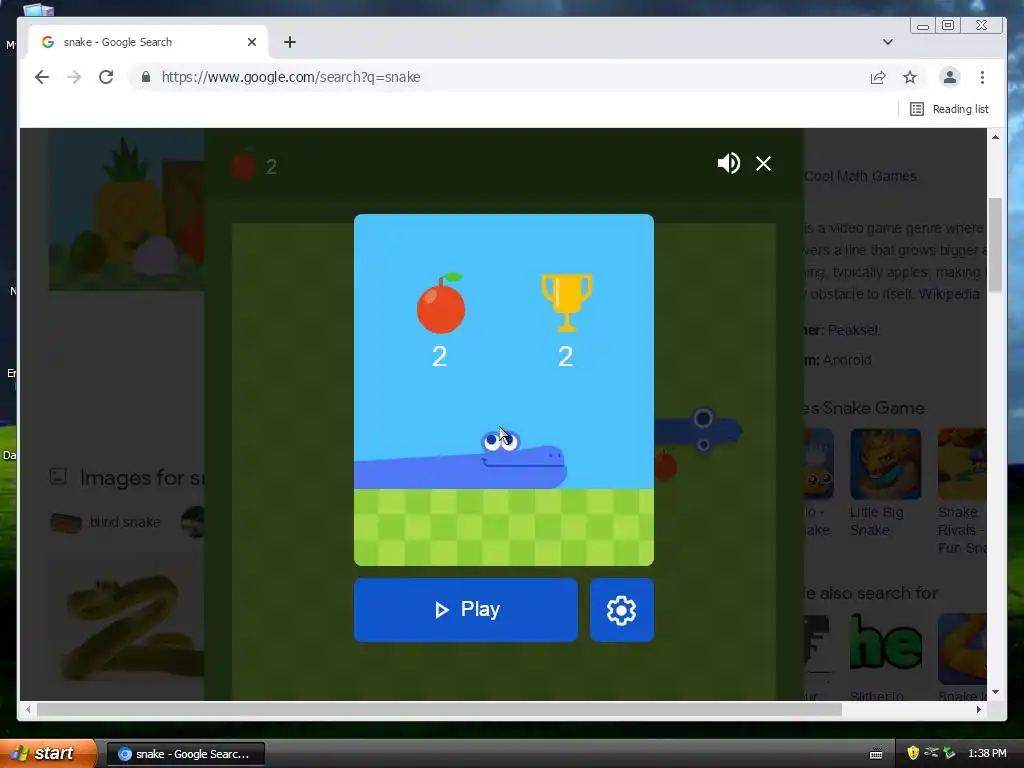The image size is (1024, 768).
Task: Open Chrome three-dot menu
Action: click(982, 77)
